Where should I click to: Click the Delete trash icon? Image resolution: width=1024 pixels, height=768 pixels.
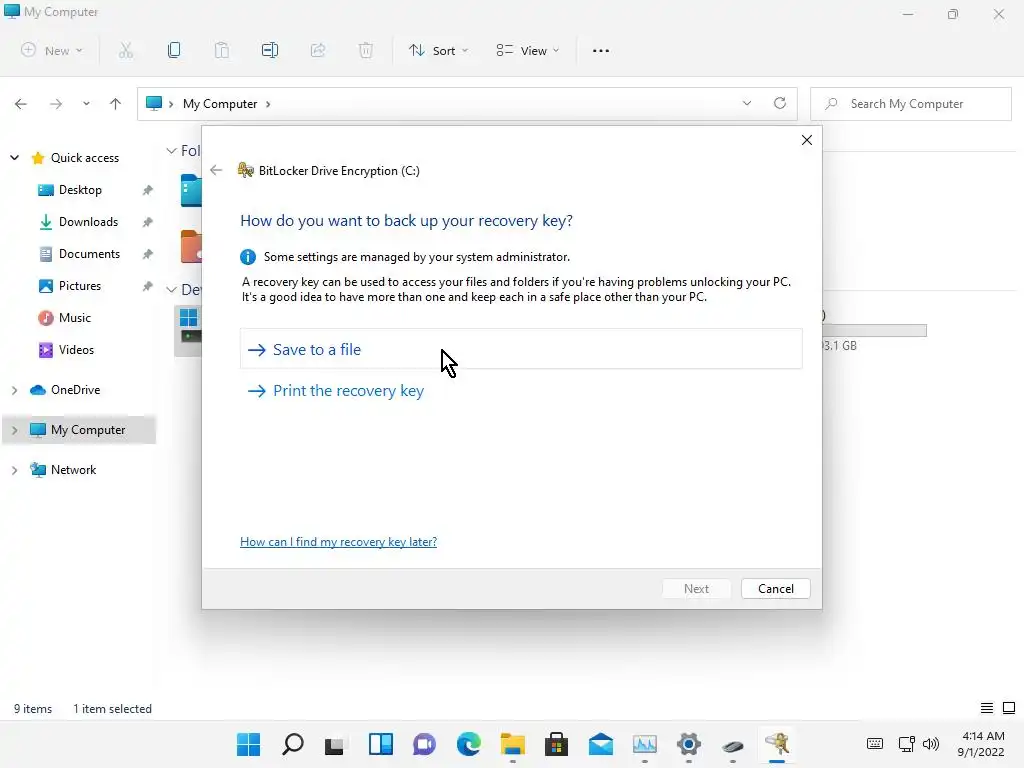point(366,50)
